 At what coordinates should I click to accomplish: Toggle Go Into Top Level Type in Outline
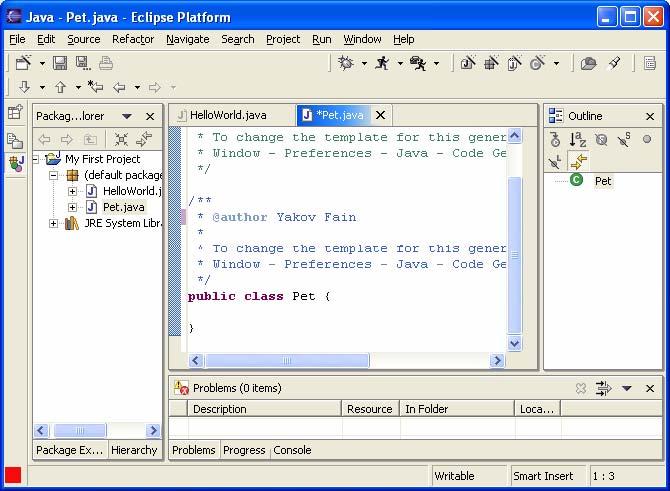coord(555,139)
